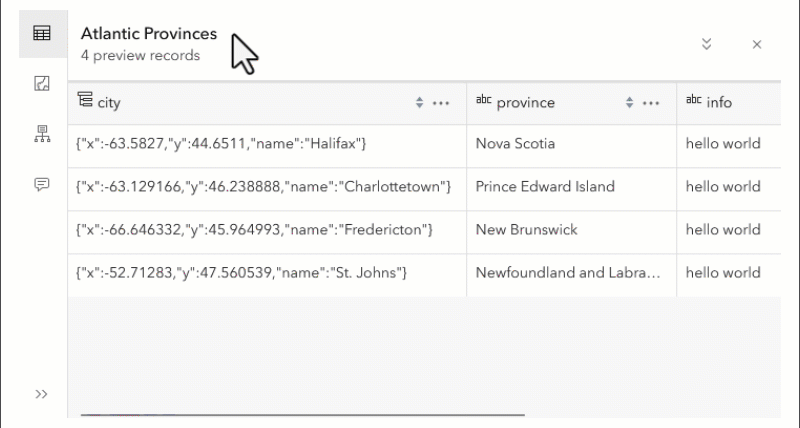The width and height of the screenshot is (800, 428).
Task: Sort the city column
Action: (x=420, y=102)
